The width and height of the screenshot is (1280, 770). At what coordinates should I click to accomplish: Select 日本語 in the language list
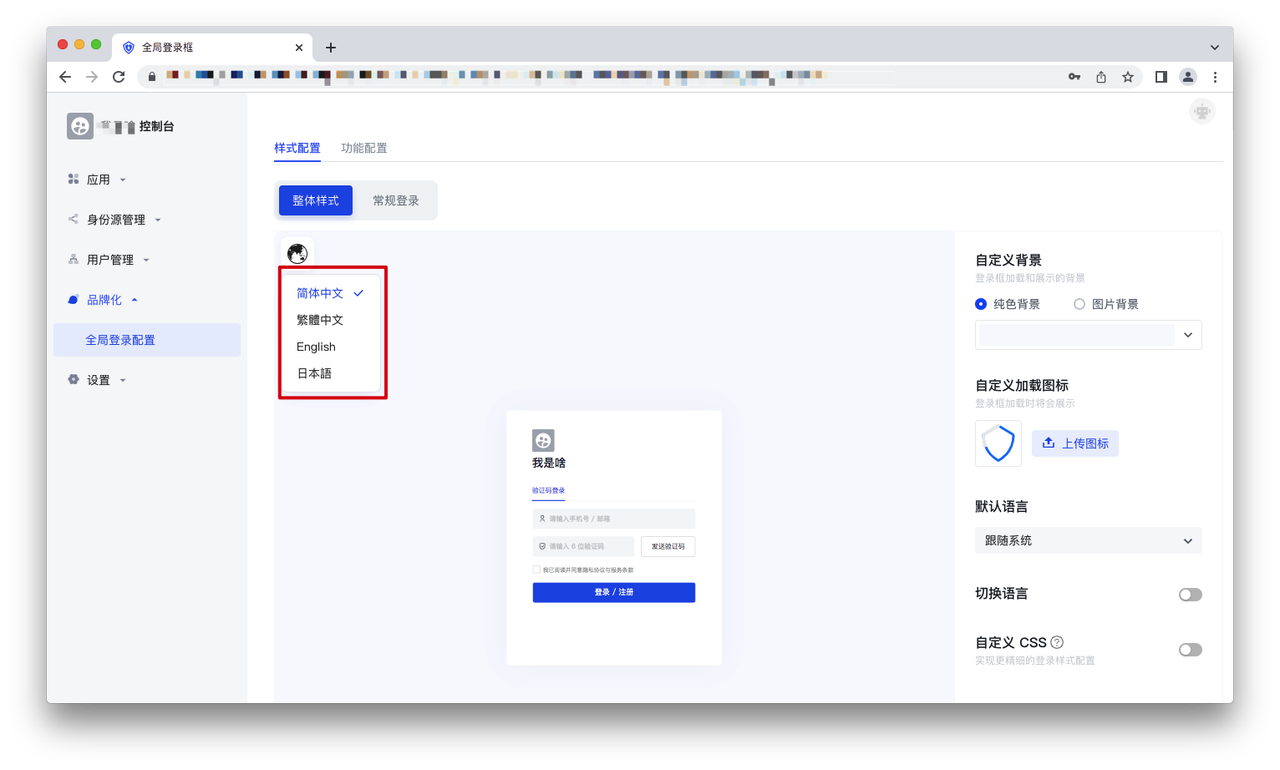pyautogui.click(x=314, y=374)
